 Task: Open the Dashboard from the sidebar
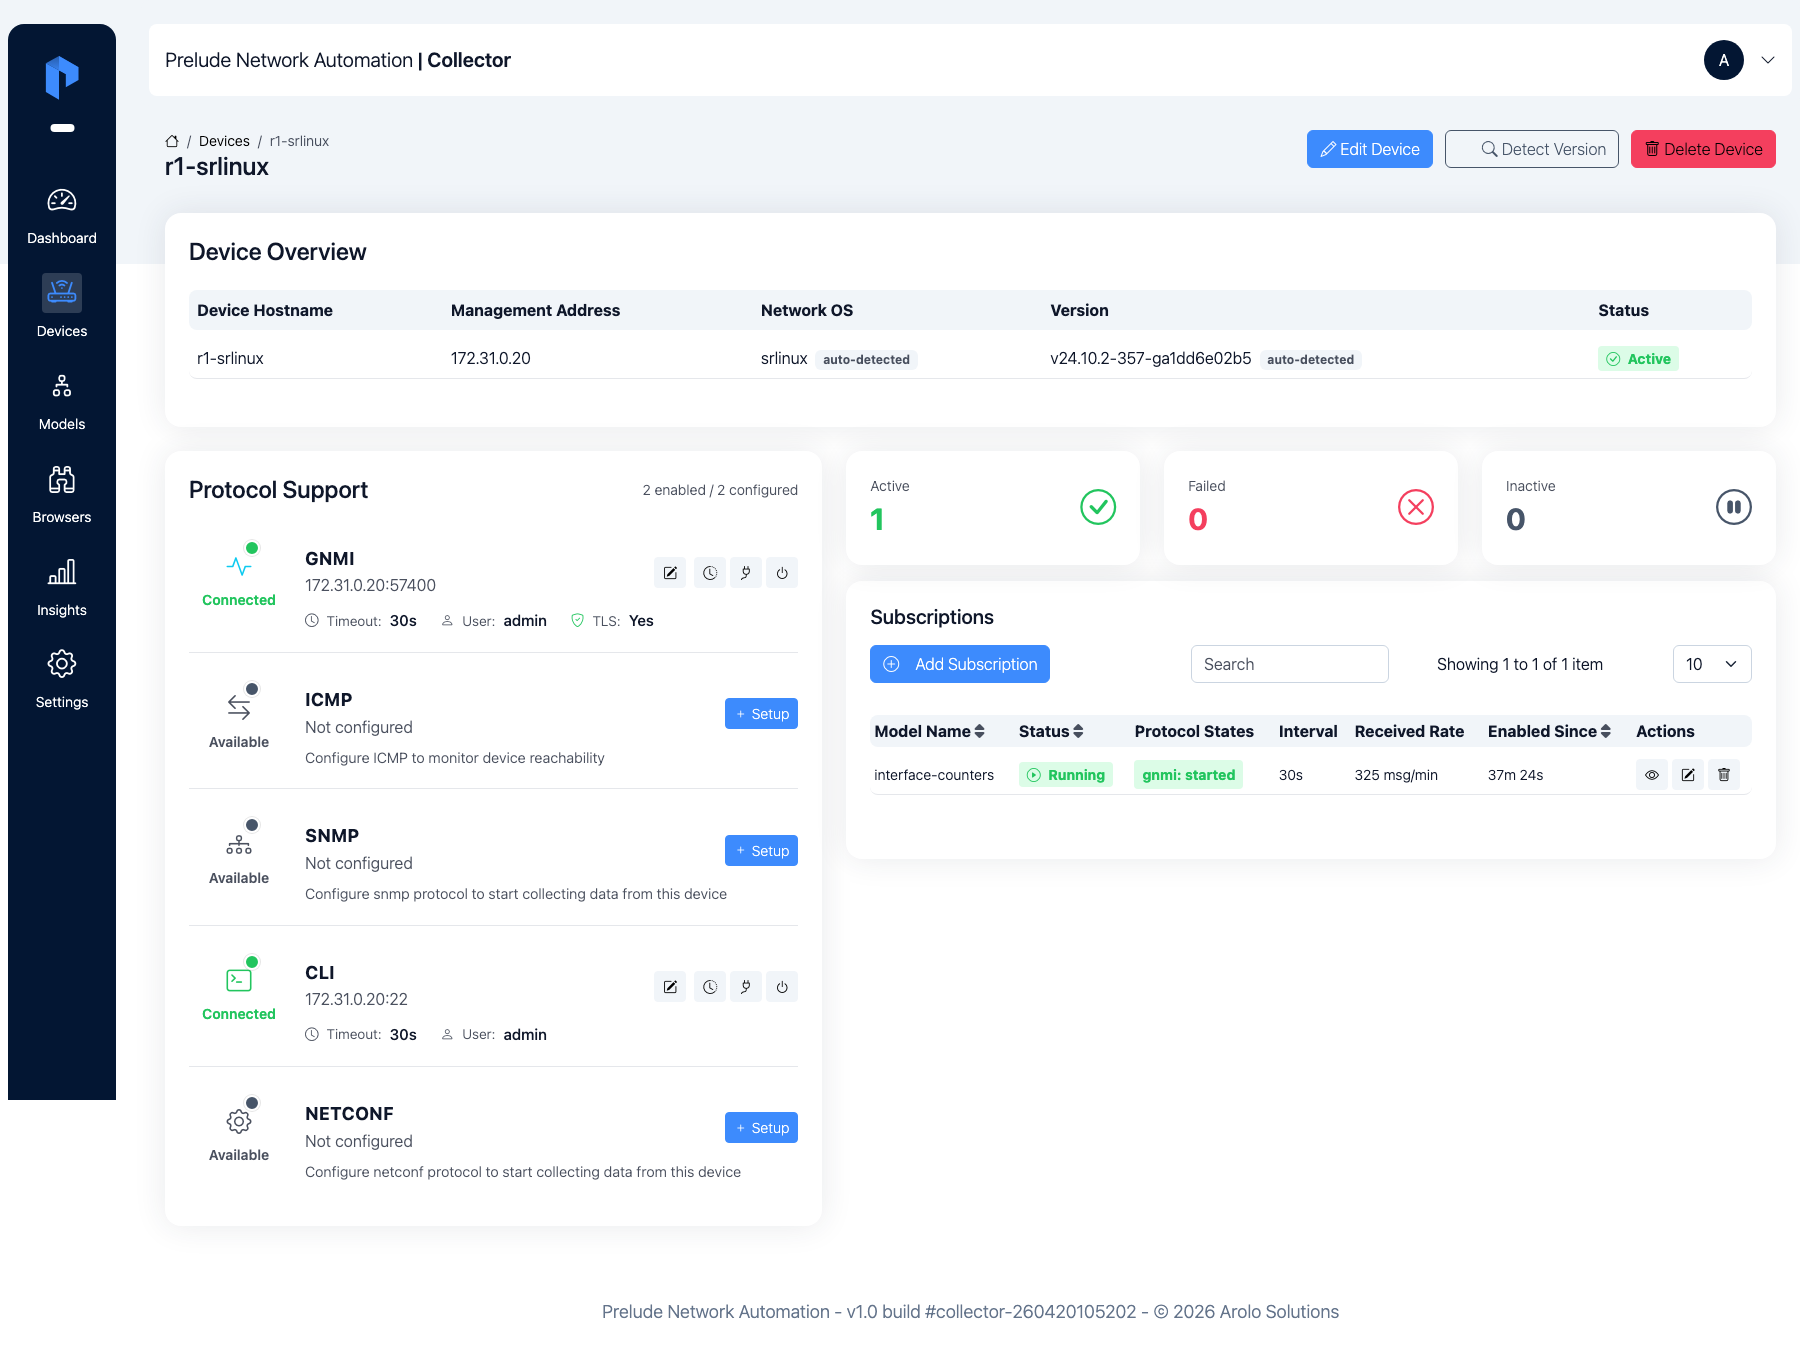point(62,217)
